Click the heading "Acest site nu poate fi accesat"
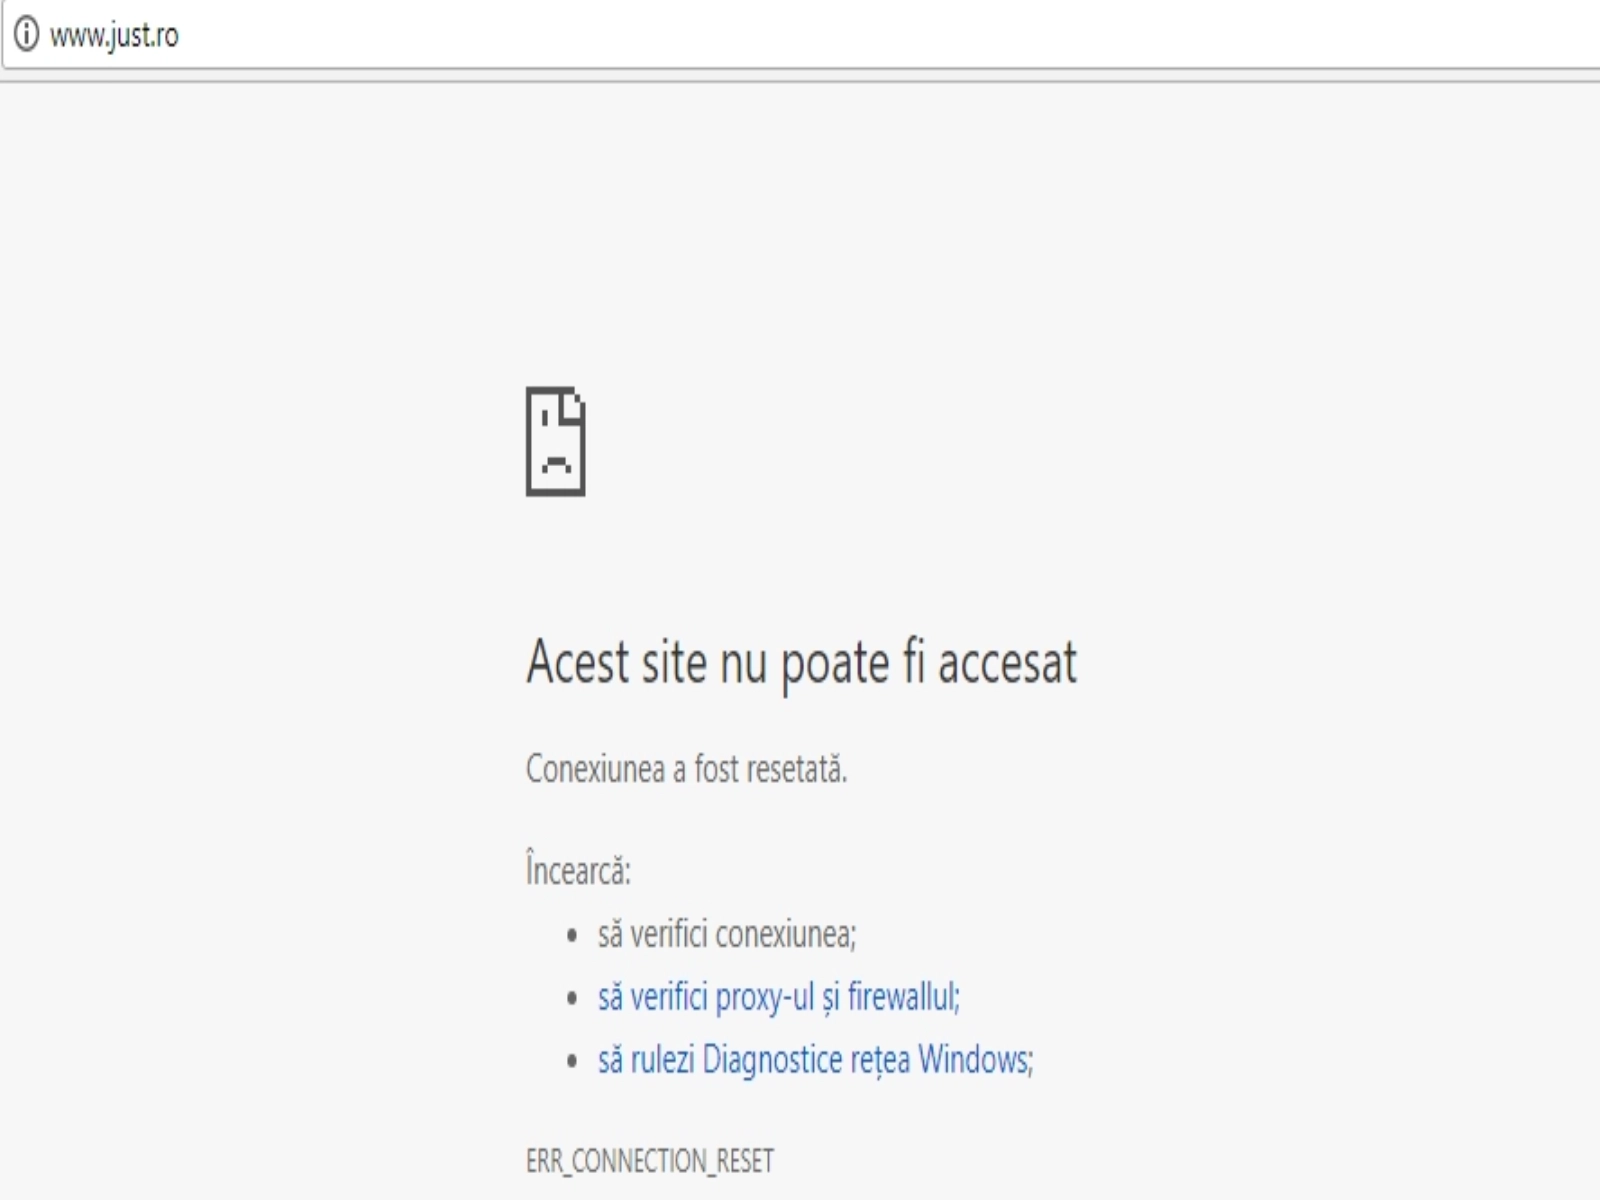 [x=801, y=663]
